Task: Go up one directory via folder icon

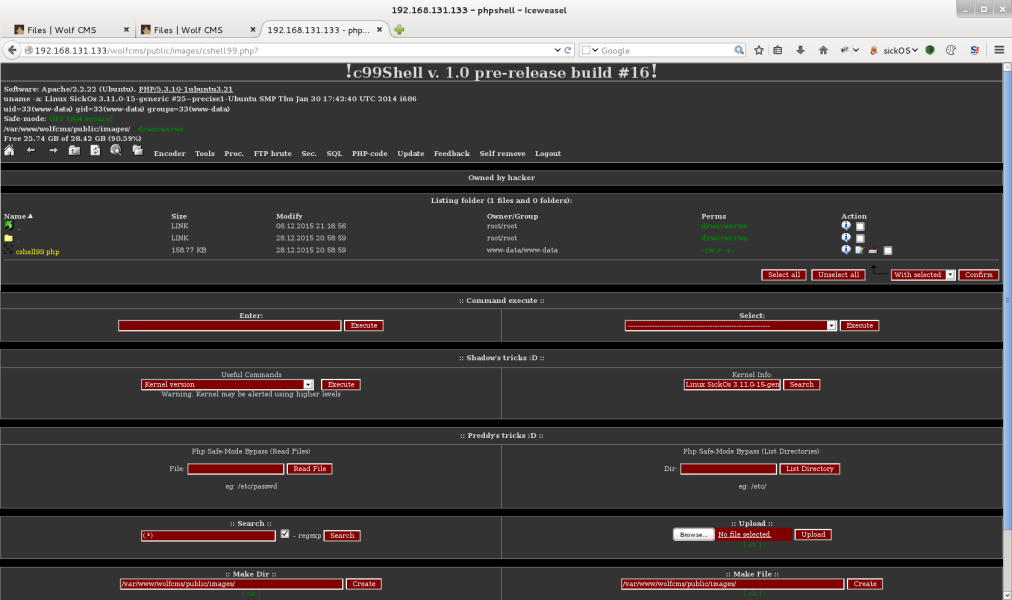Action: click(x=74, y=150)
